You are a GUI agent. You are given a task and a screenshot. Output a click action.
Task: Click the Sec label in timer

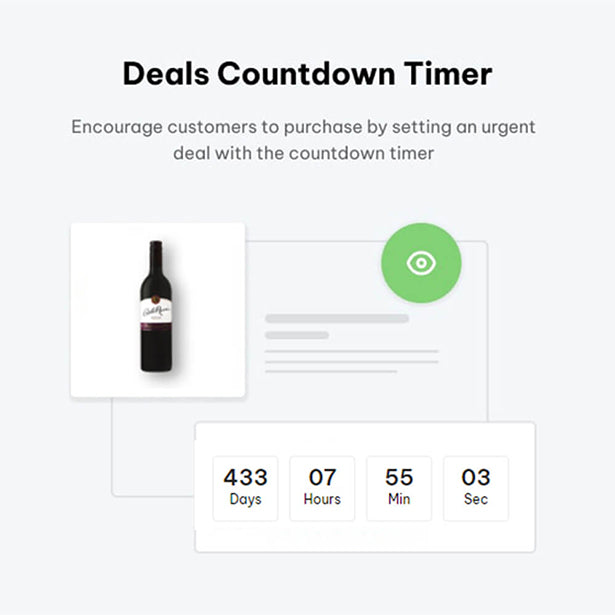[476, 499]
